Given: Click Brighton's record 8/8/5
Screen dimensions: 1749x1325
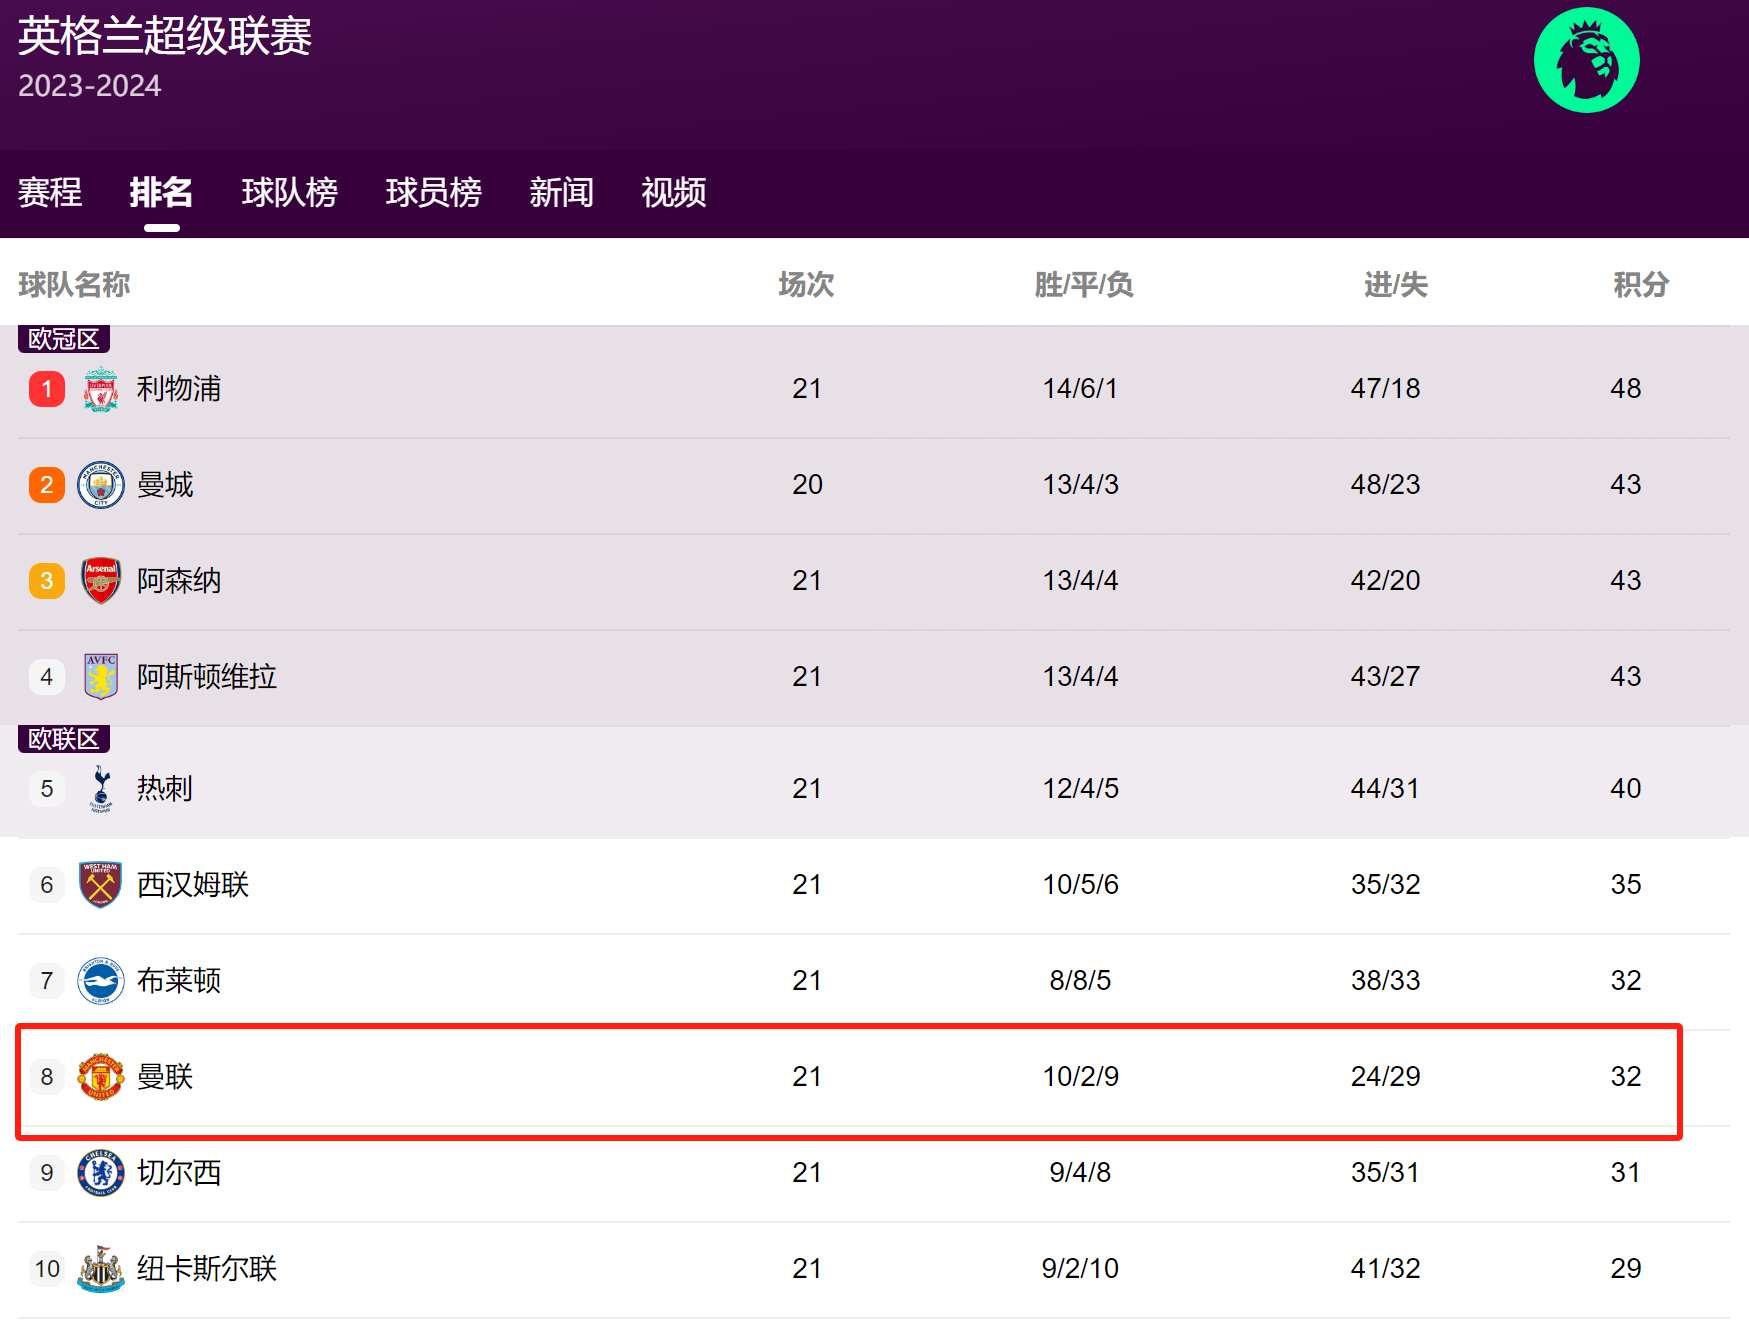Looking at the screenshot, I should click(1080, 981).
